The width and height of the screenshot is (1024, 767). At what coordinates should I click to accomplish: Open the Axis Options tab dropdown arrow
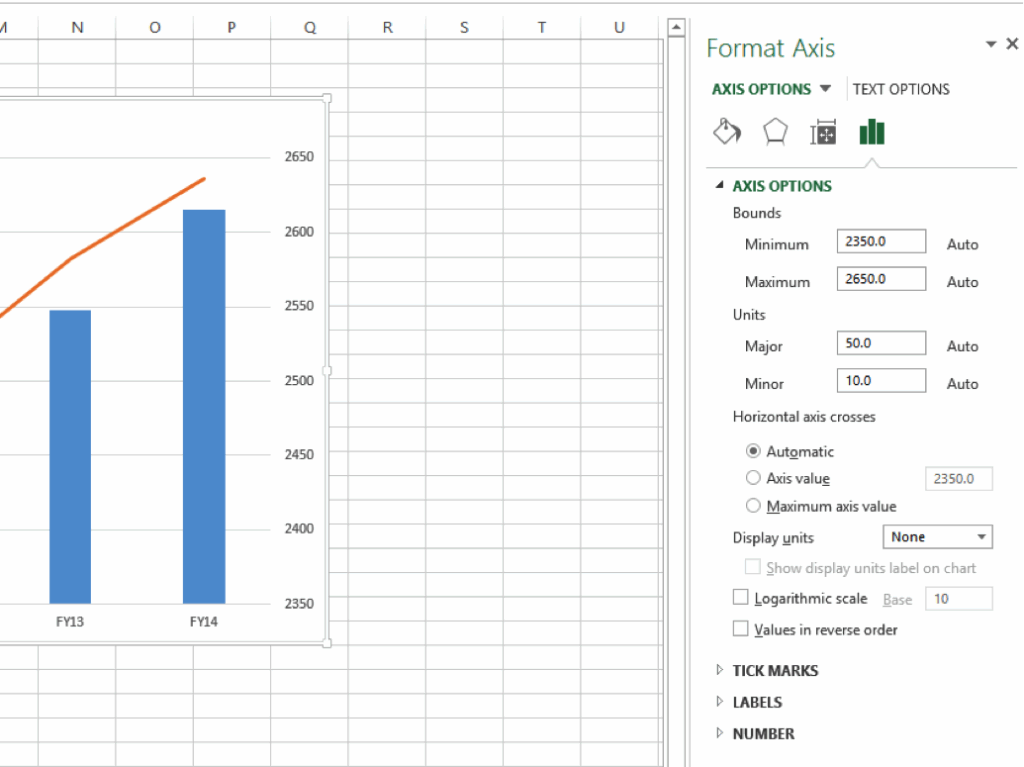tap(825, 89)
